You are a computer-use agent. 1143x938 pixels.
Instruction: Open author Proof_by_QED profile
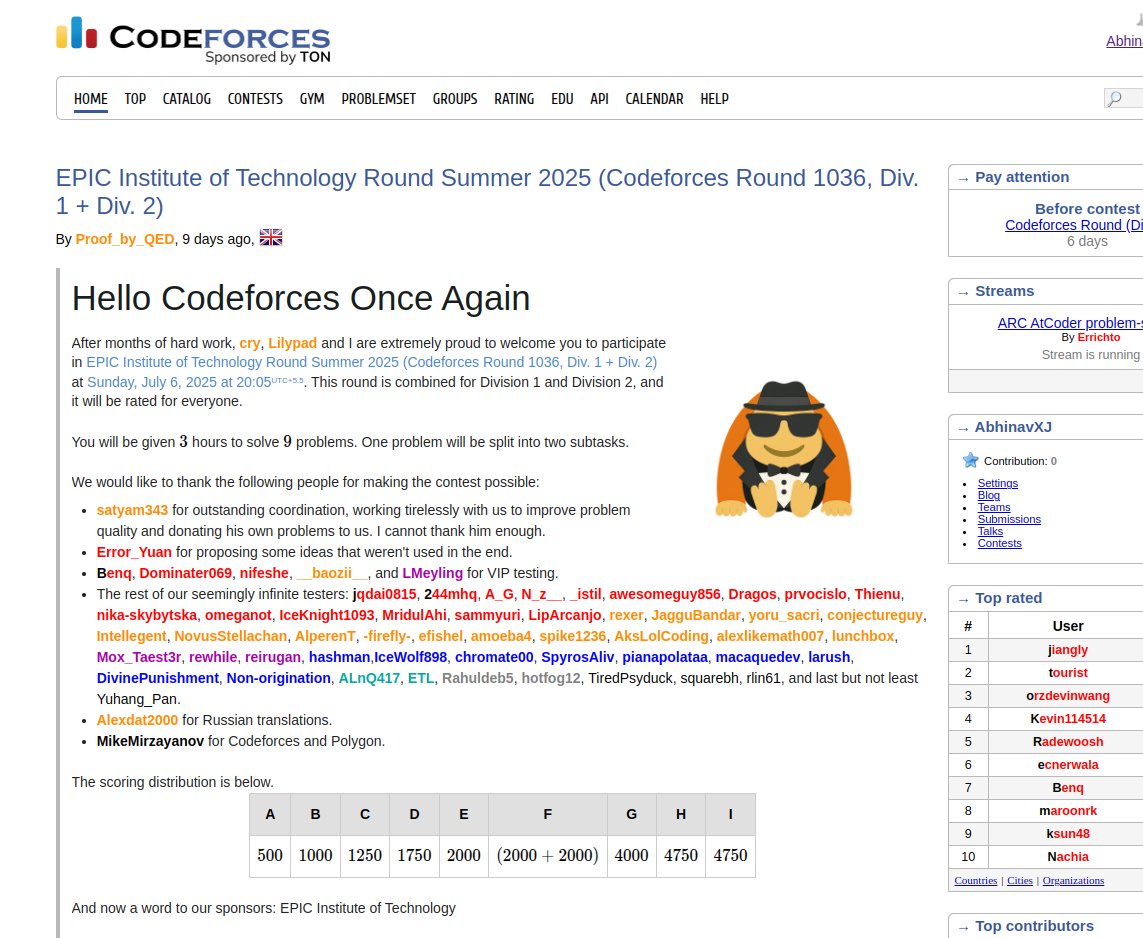point(125,239)
